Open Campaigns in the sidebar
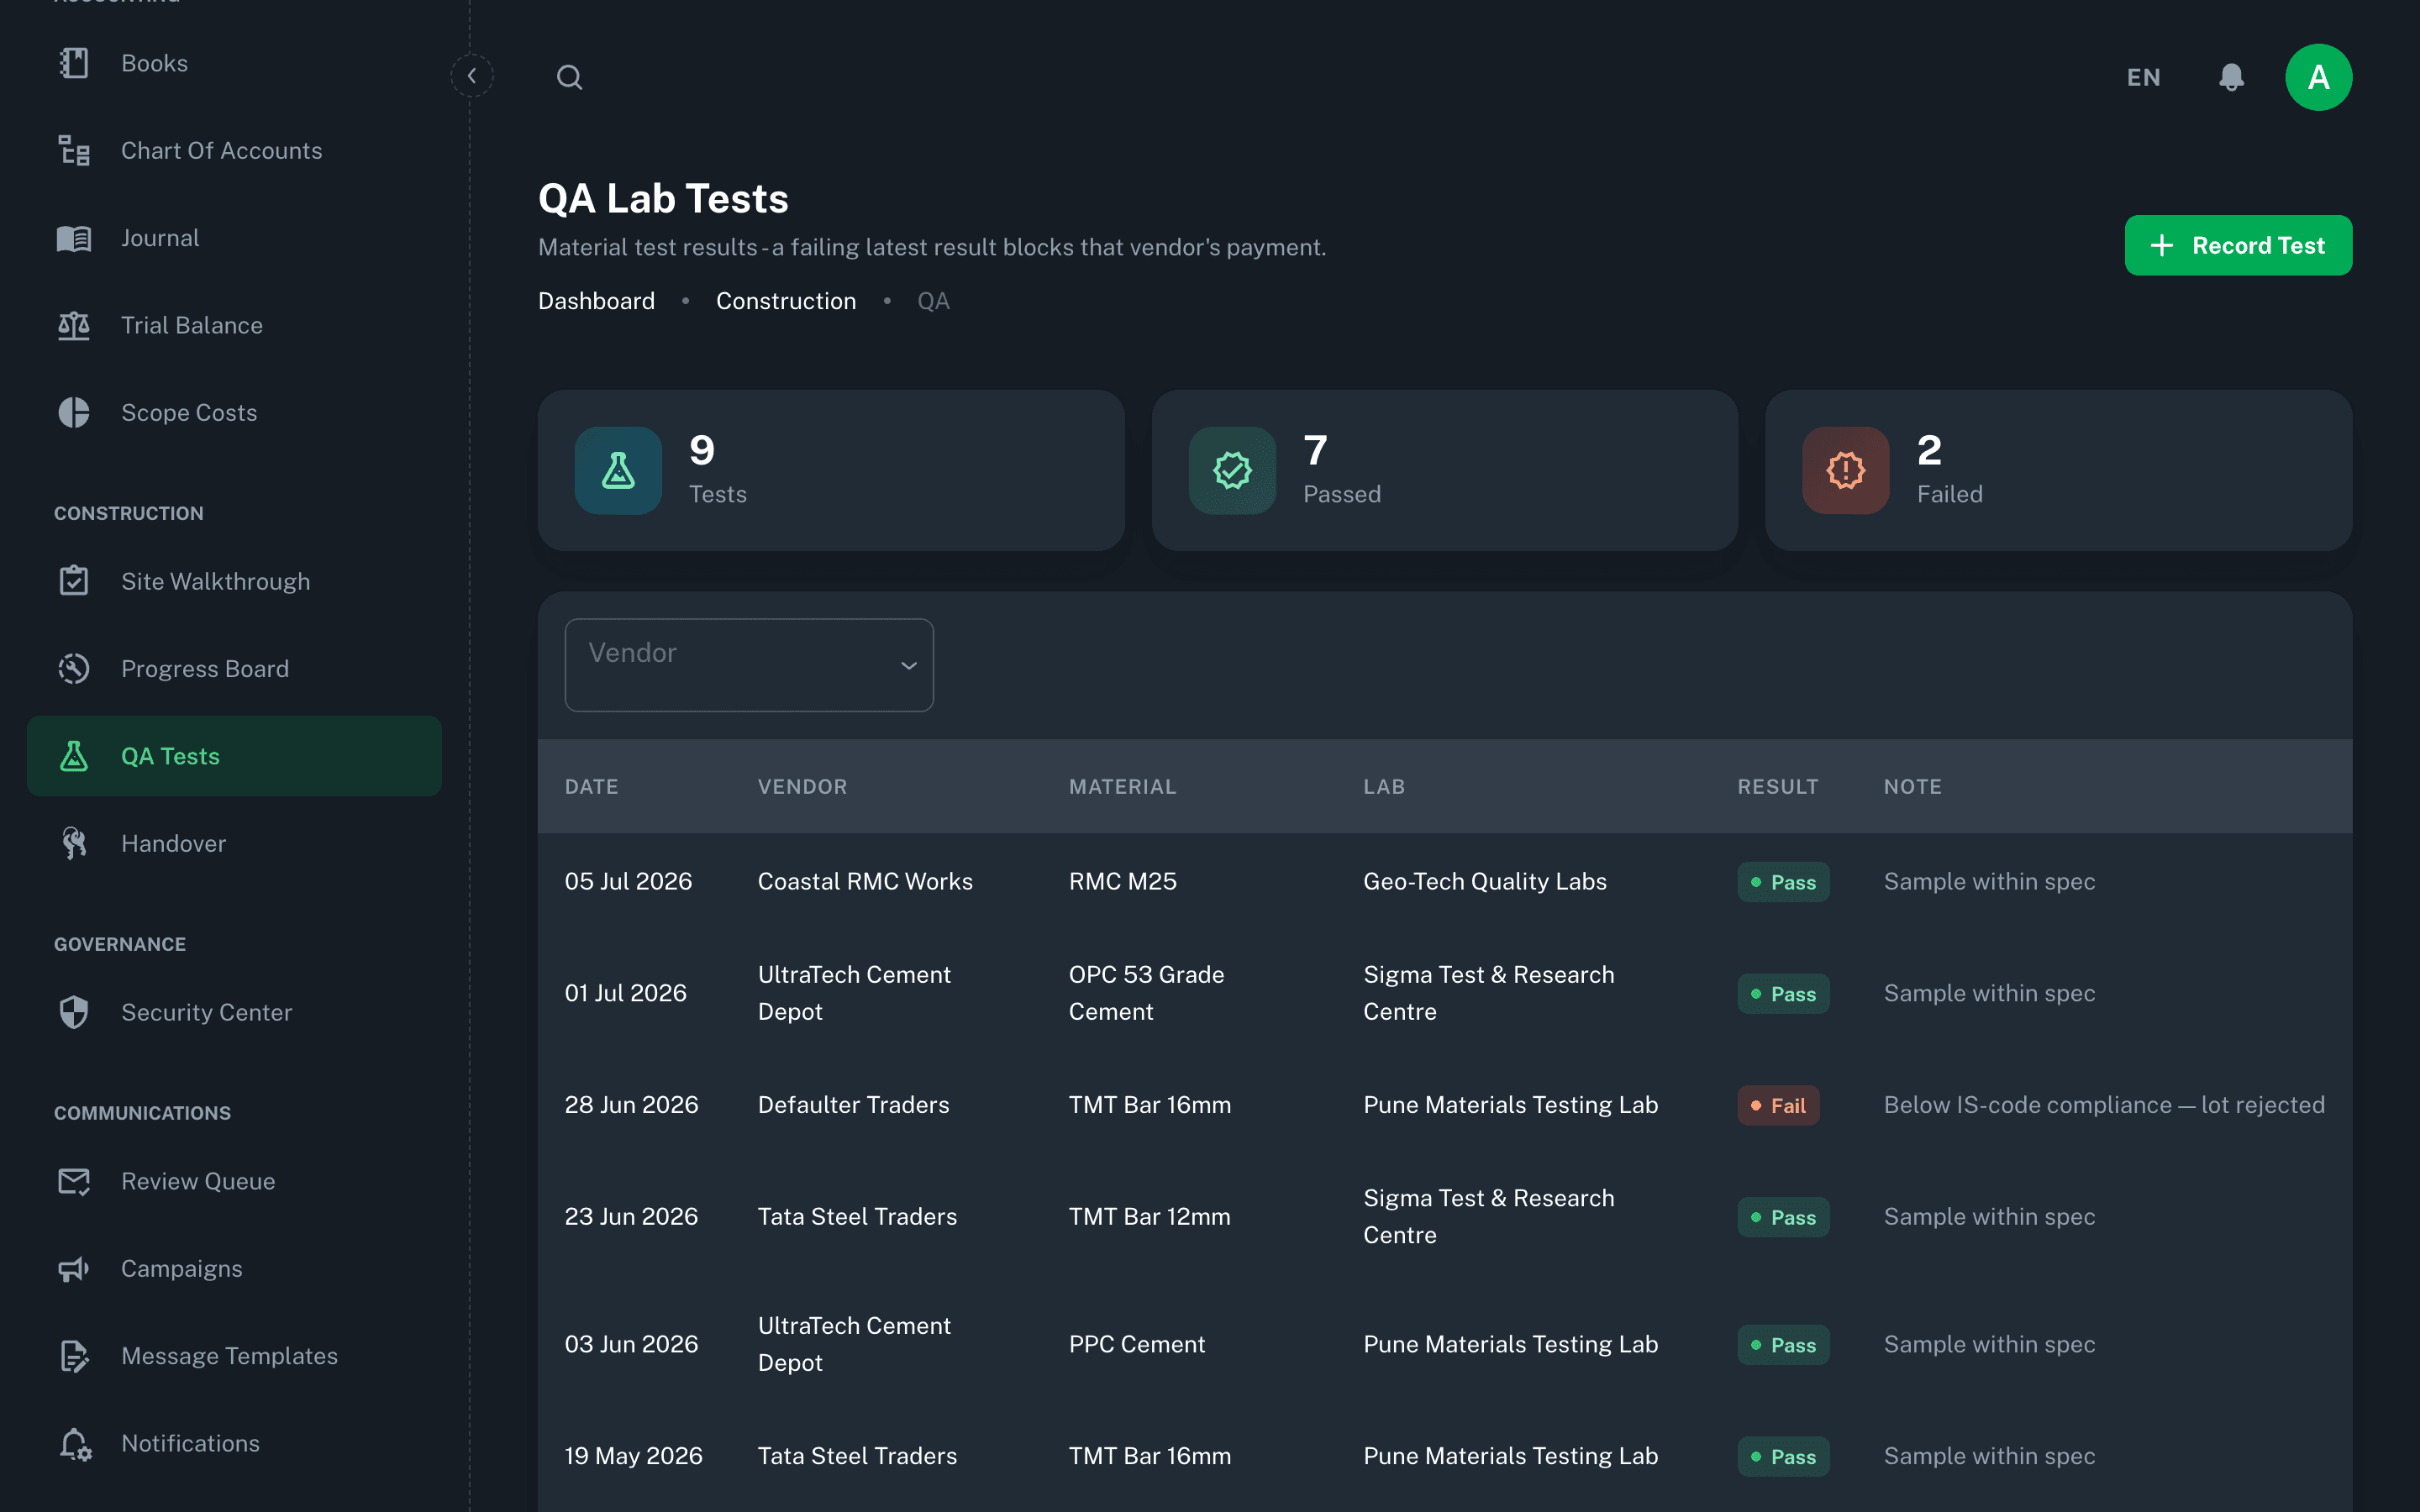The height and width of the screenshot is (1512, 2420). (x=234, y=1268)
